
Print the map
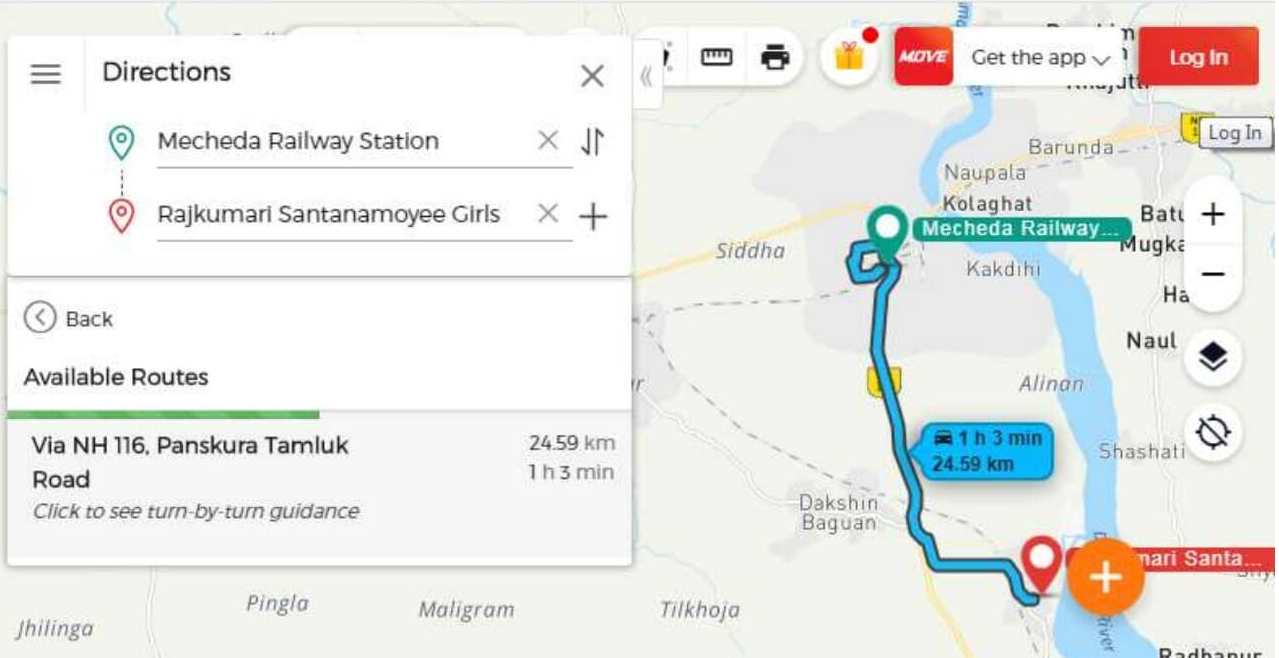(775, 58)
